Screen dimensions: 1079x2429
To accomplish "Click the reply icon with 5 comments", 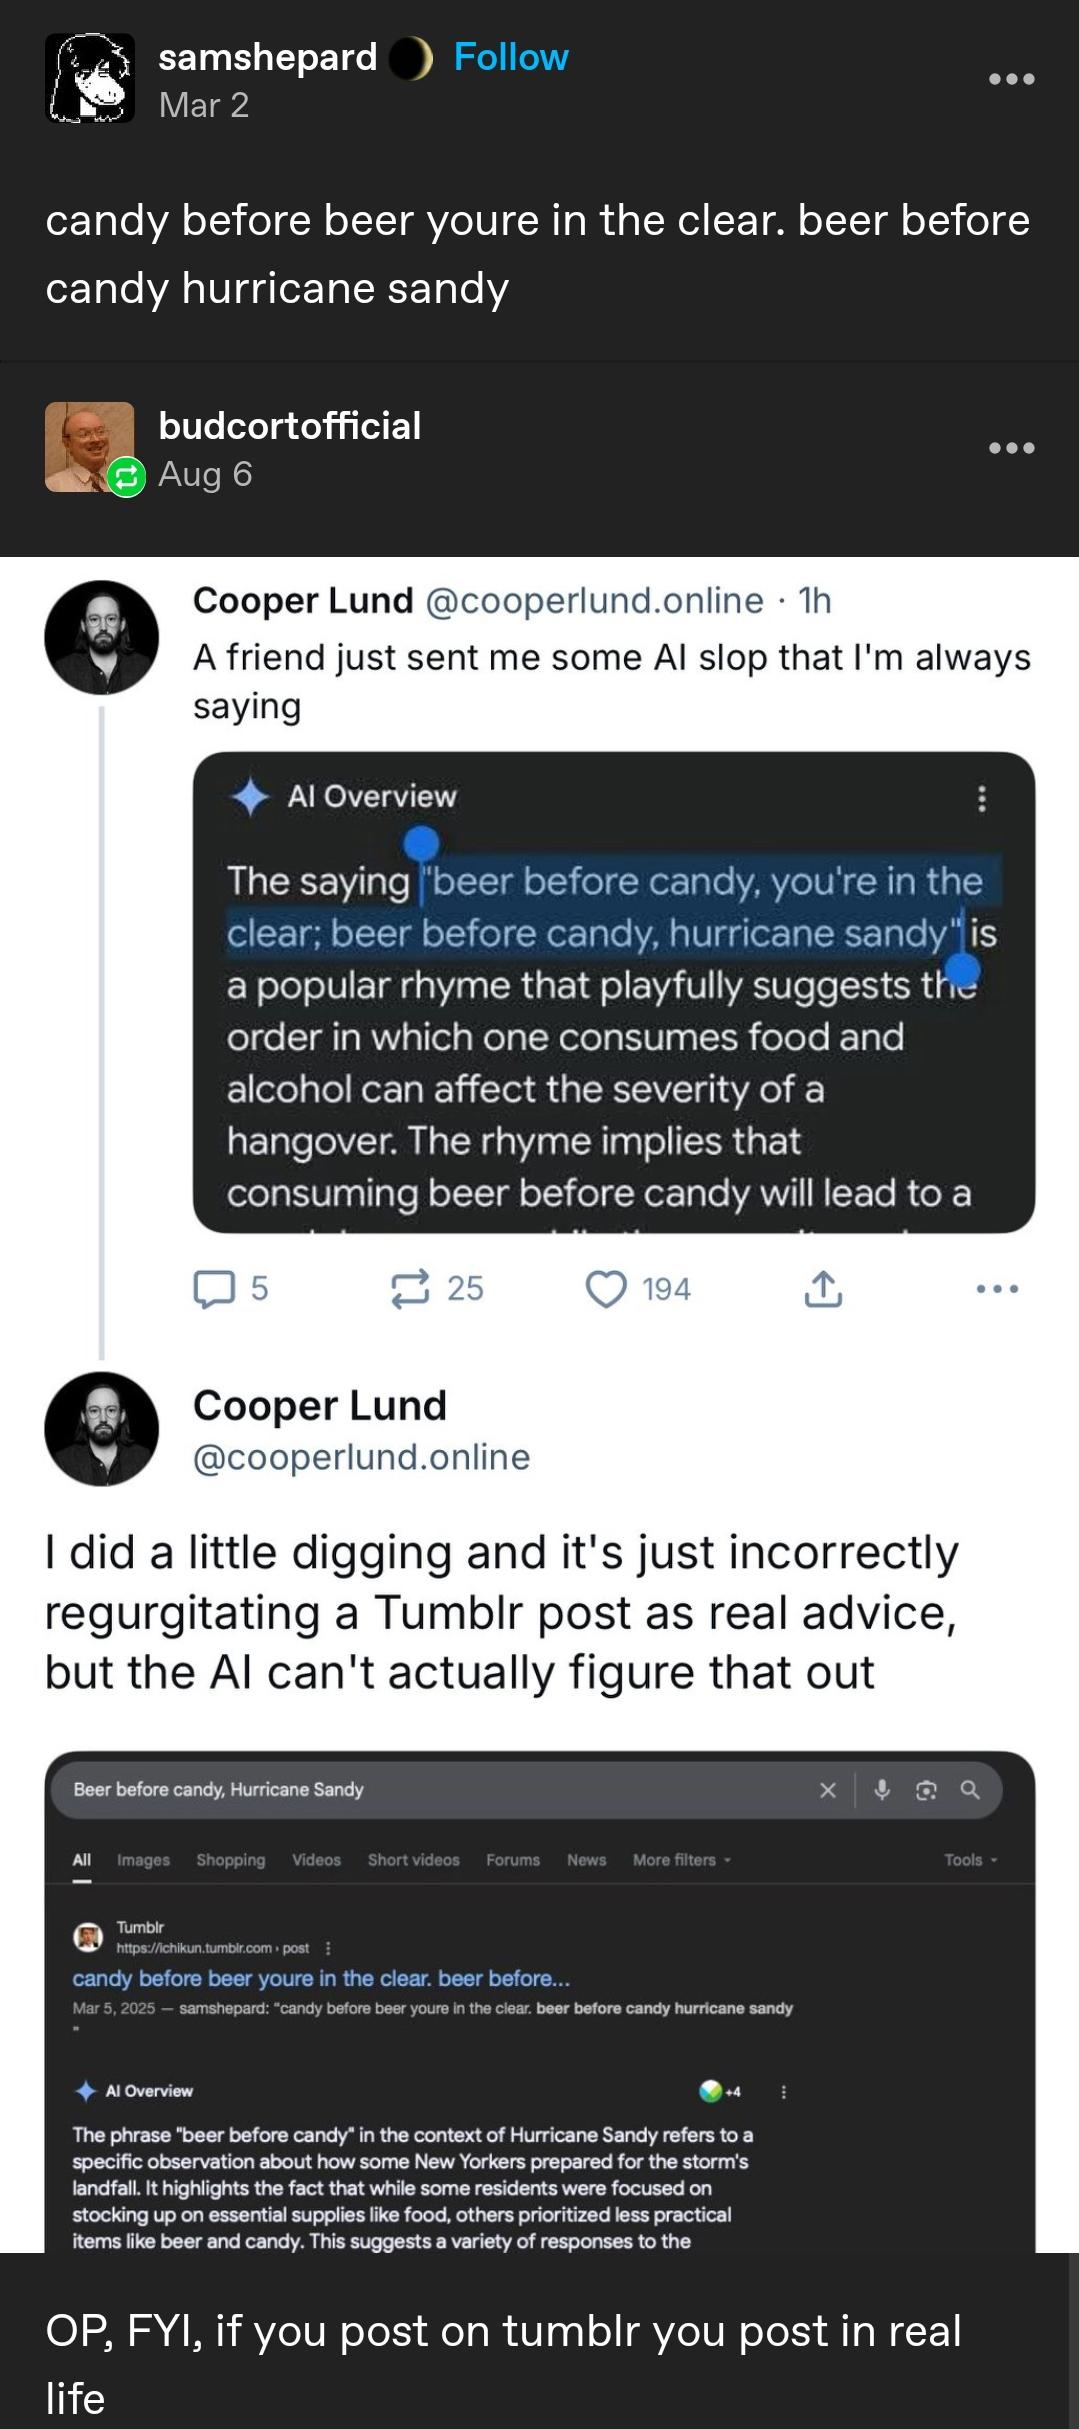I will [x=212, y=1288].
